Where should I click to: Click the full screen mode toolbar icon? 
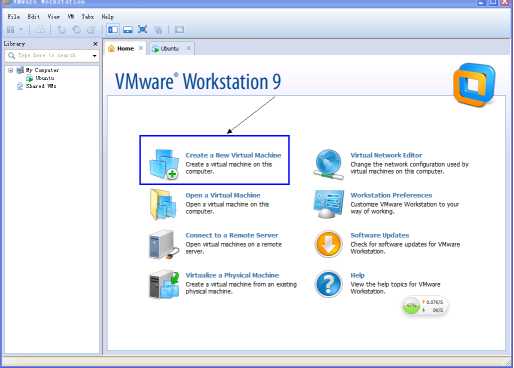[x=142, y=29]
